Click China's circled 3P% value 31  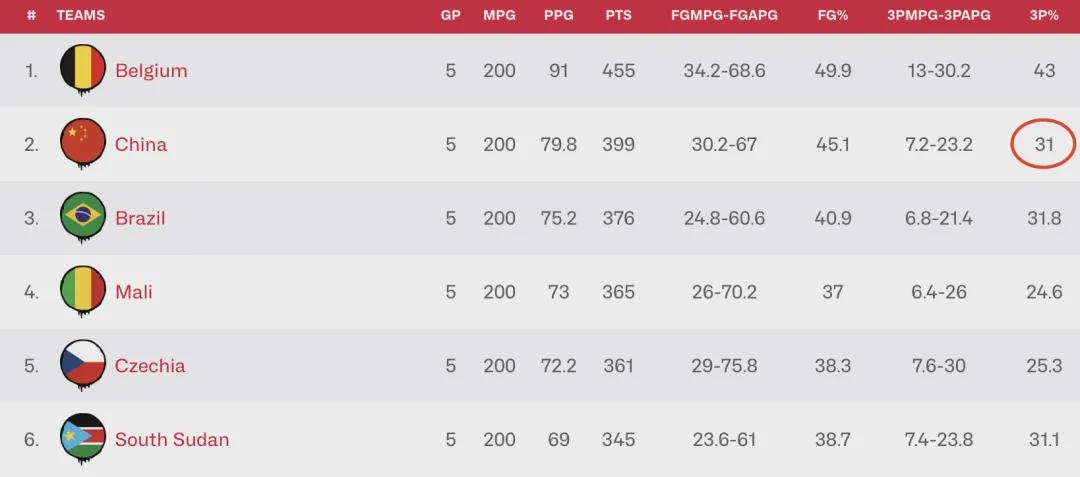(x=1044, y=145)
